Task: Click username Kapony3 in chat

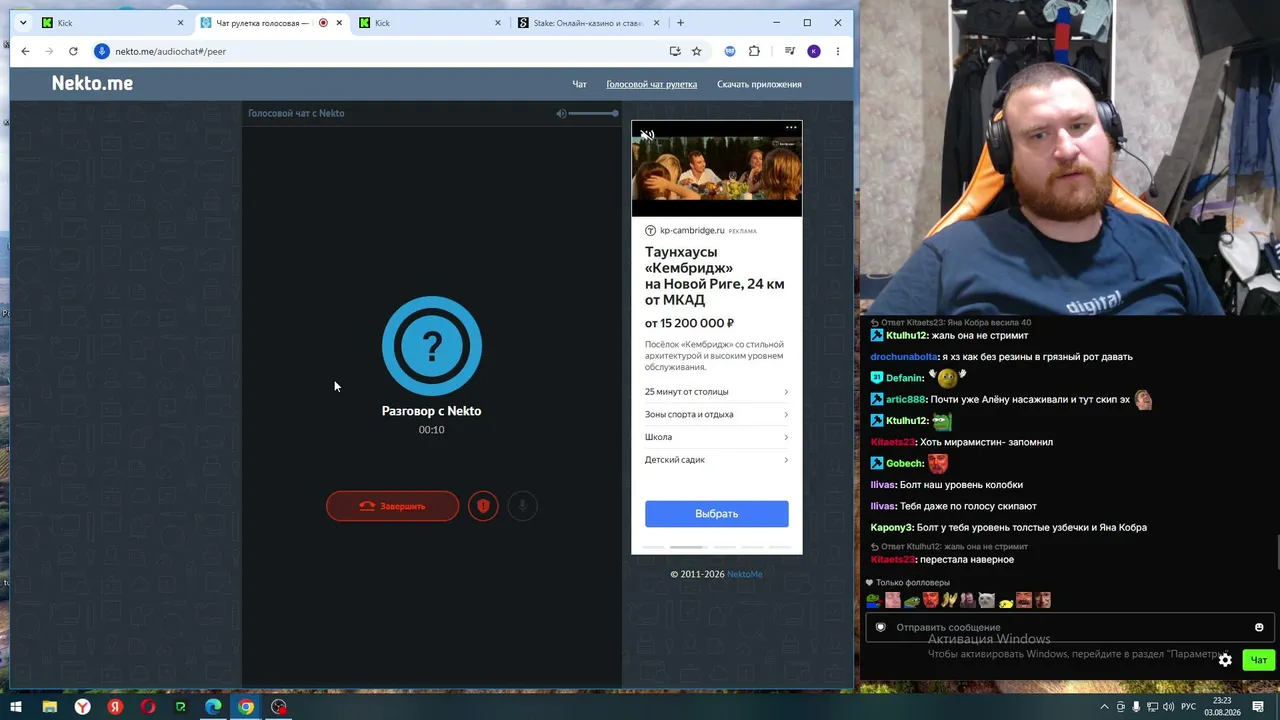Action: 892,527
